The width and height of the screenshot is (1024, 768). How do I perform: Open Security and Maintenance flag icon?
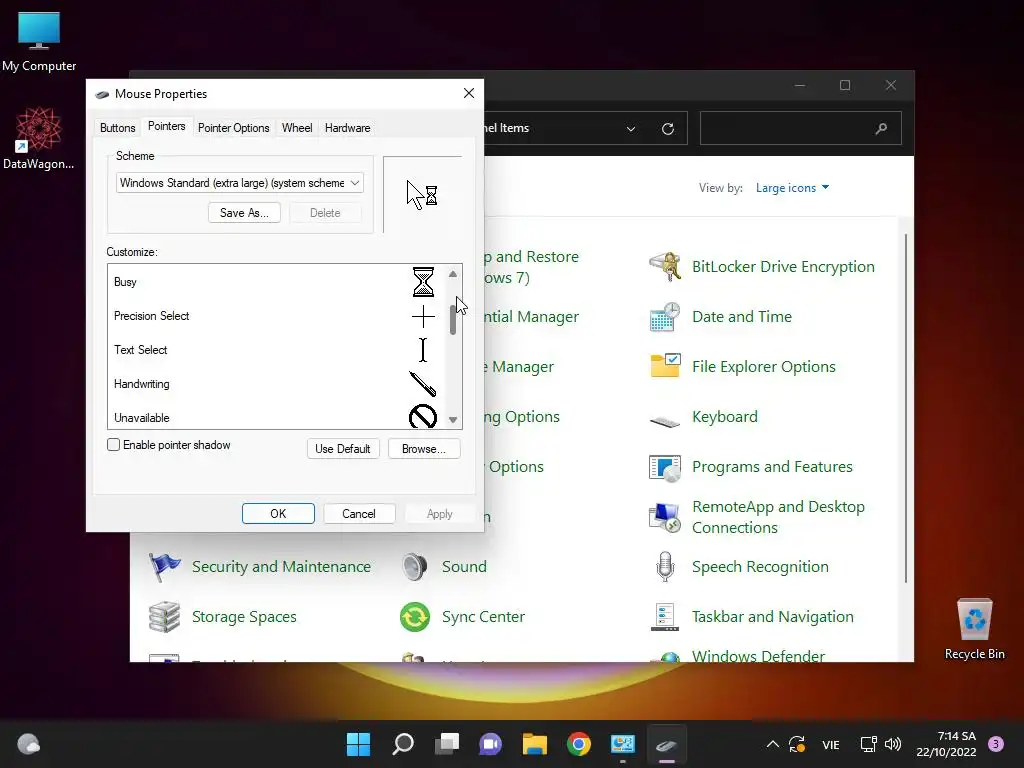click(165, 567)
